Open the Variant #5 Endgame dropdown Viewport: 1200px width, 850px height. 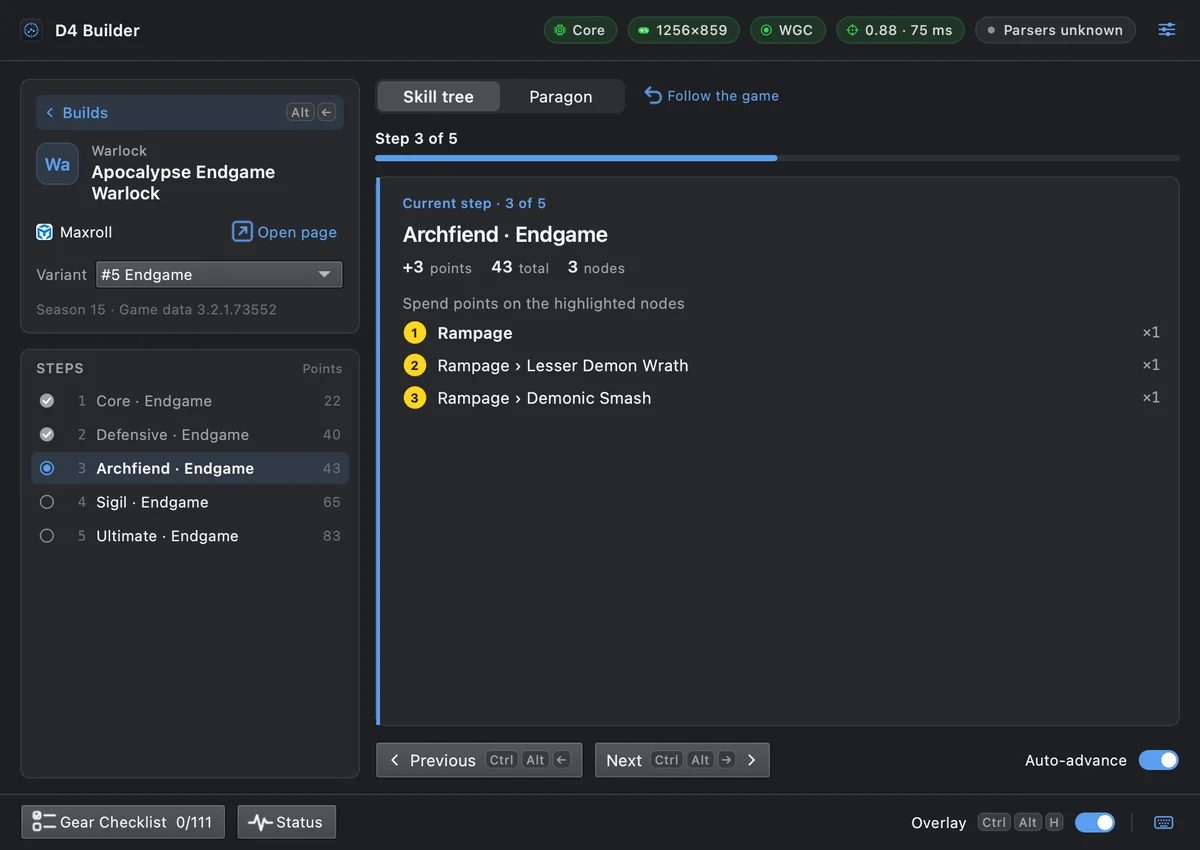coord(219,274)
